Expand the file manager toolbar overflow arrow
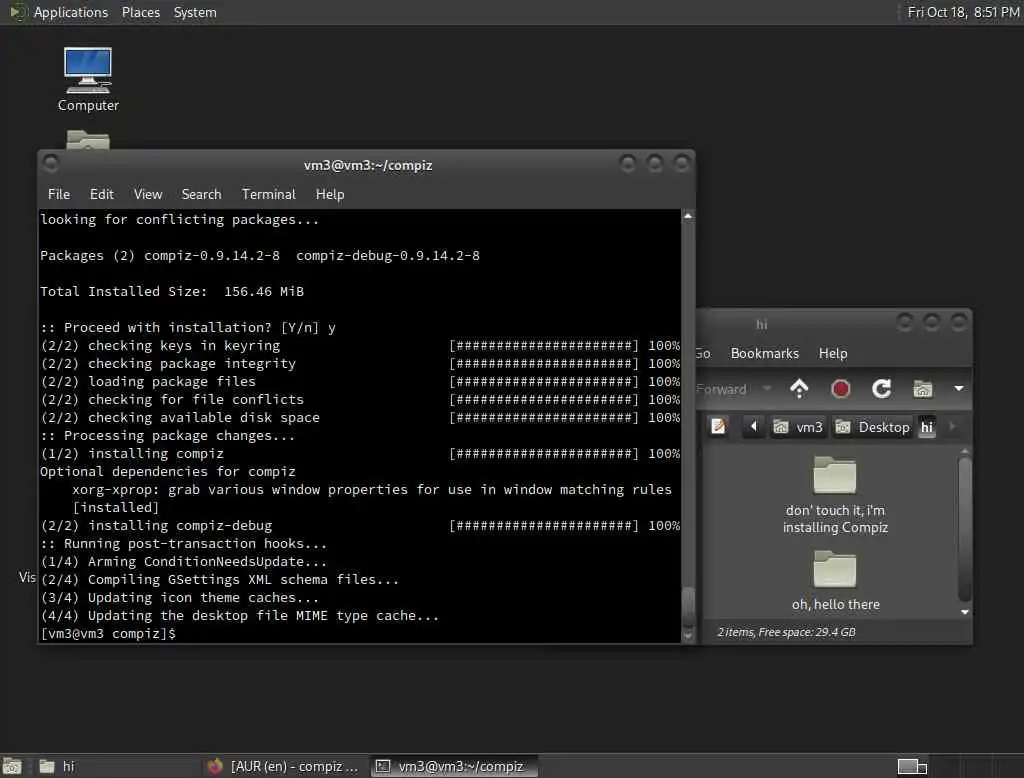 click(x=958, y=389)
